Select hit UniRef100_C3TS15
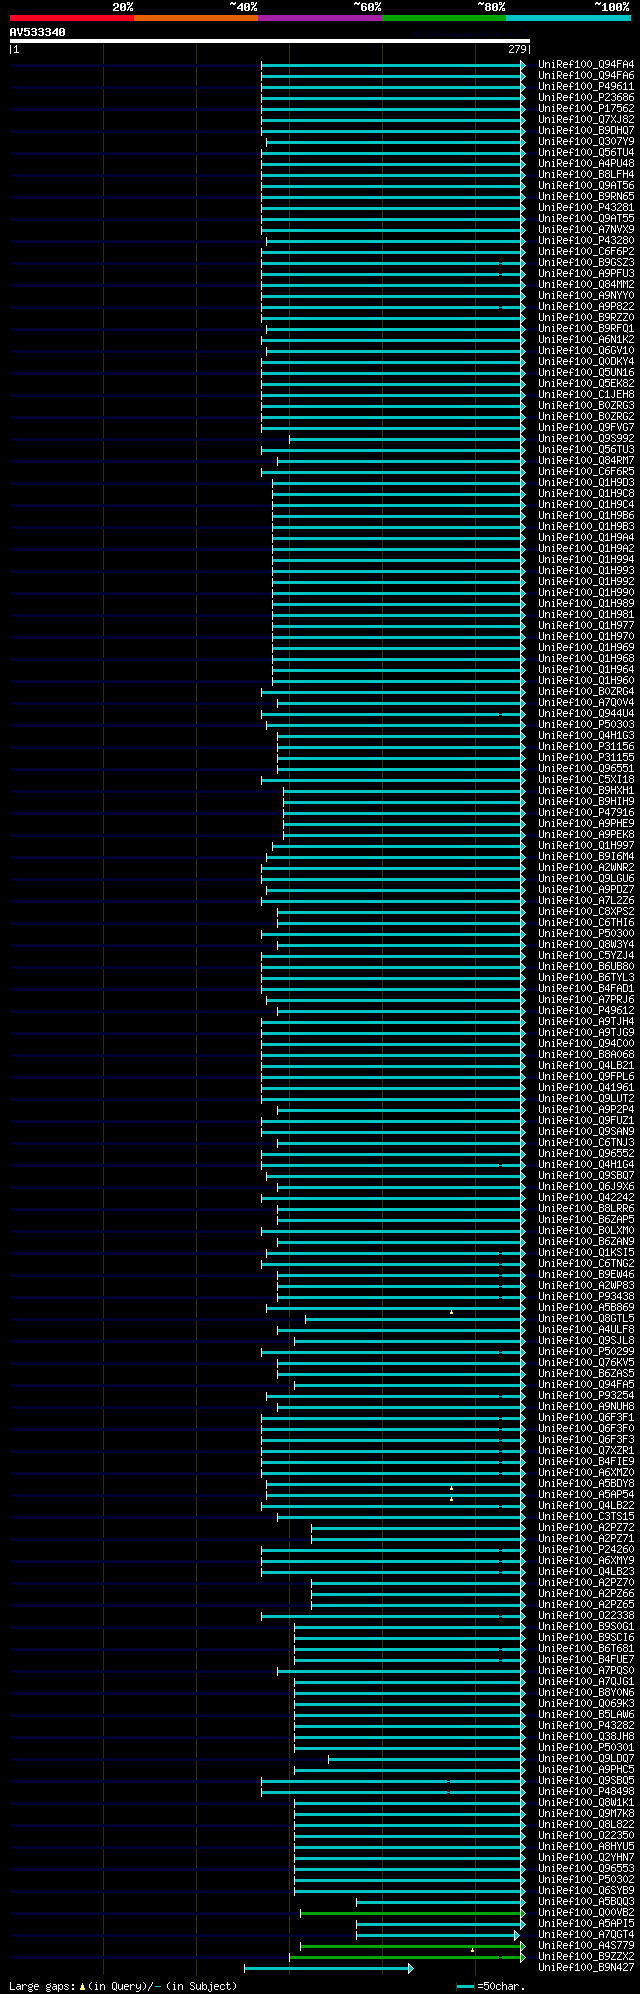Image resolution: width=640 pixels, height=1994 pixels. coord(586,1516)
